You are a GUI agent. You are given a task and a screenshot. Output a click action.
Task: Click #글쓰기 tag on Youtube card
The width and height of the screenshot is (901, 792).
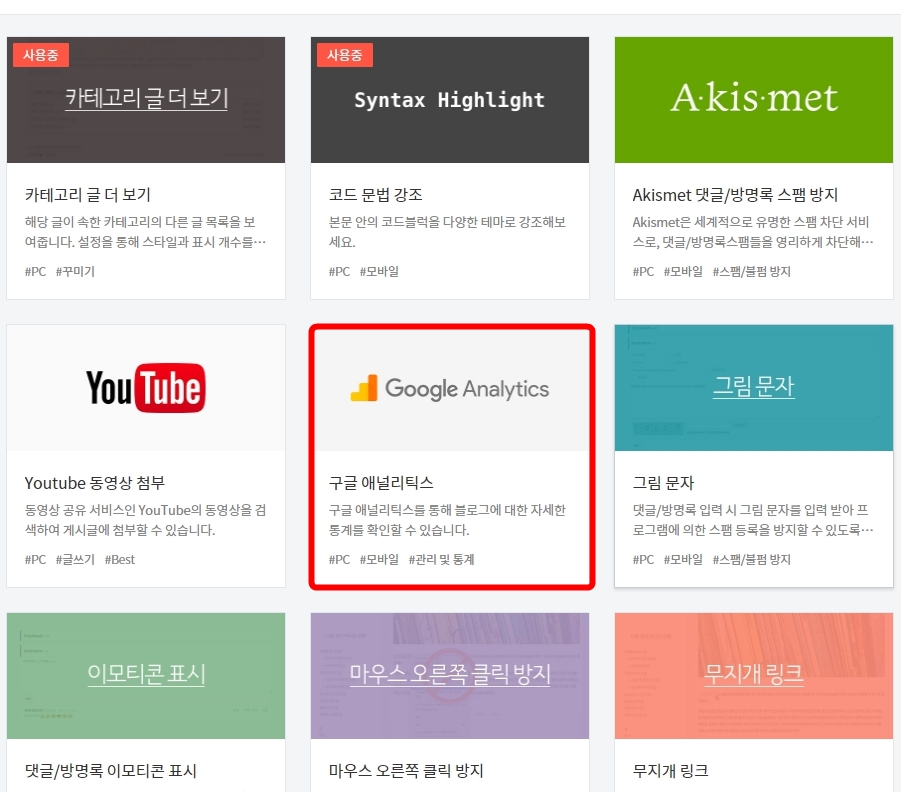click(75, 559)
